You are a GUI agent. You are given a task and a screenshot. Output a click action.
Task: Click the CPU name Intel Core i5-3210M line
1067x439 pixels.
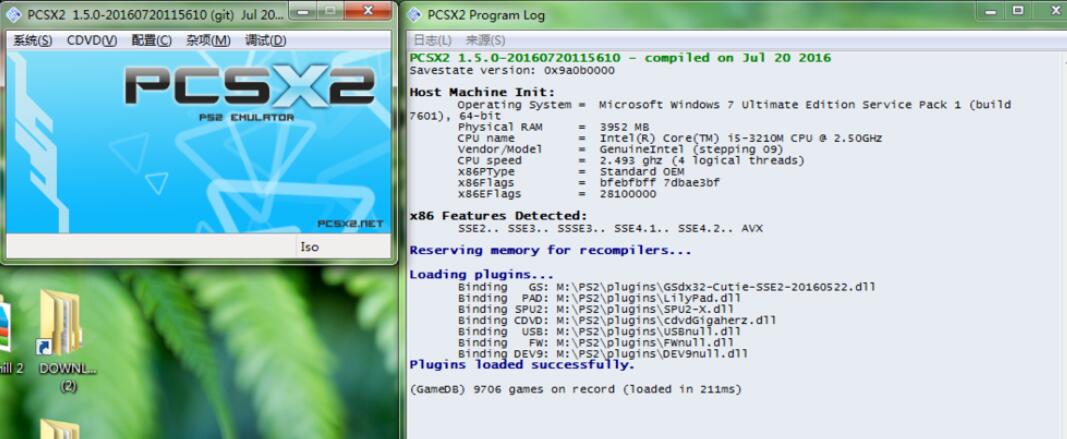670,138
